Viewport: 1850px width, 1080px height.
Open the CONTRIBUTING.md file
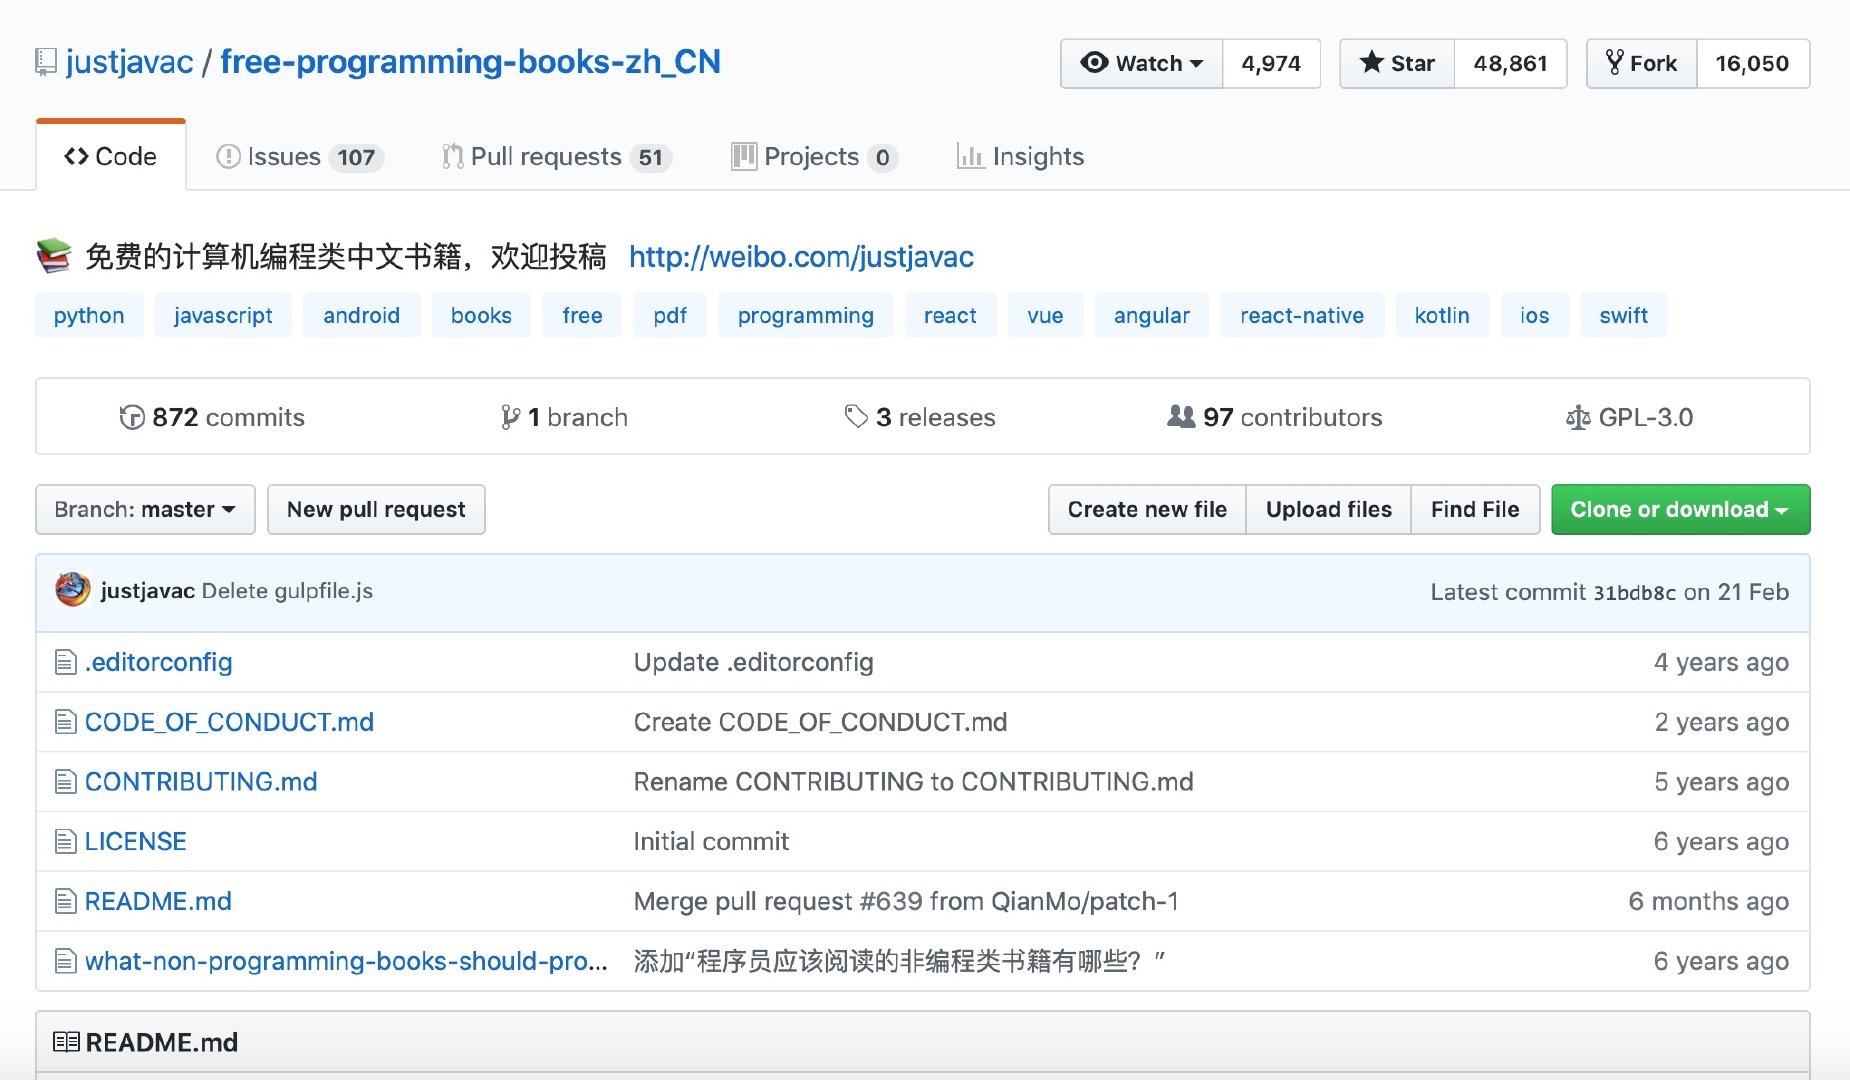click(x=201, y=782)
